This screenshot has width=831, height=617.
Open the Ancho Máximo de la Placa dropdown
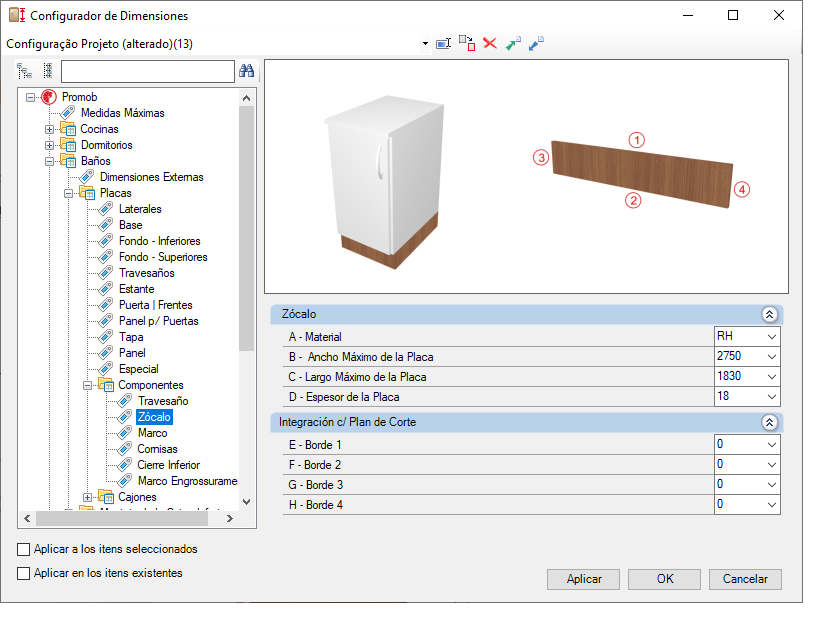coord(772,357)
